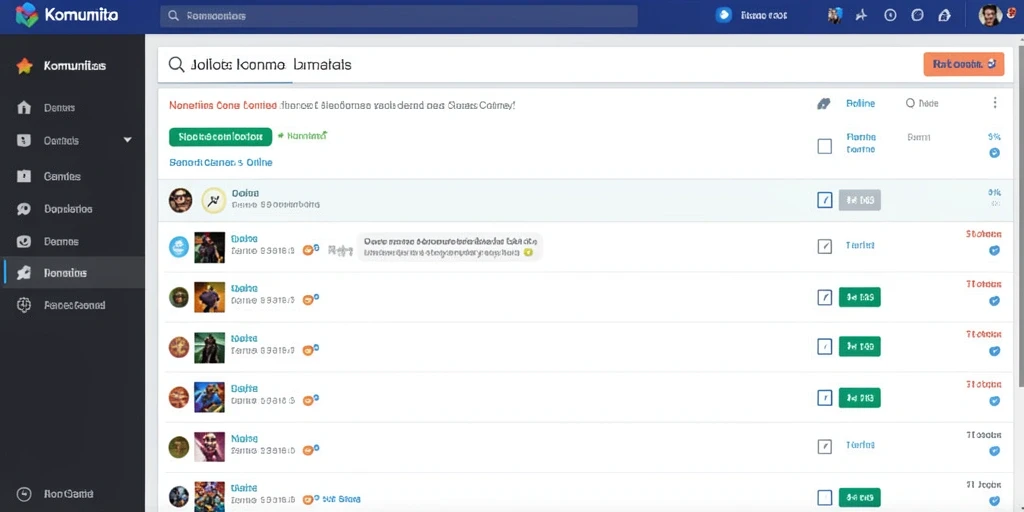Select the radio option next to the Boline header
The image size is (1024, 512).
pos(910,103)
